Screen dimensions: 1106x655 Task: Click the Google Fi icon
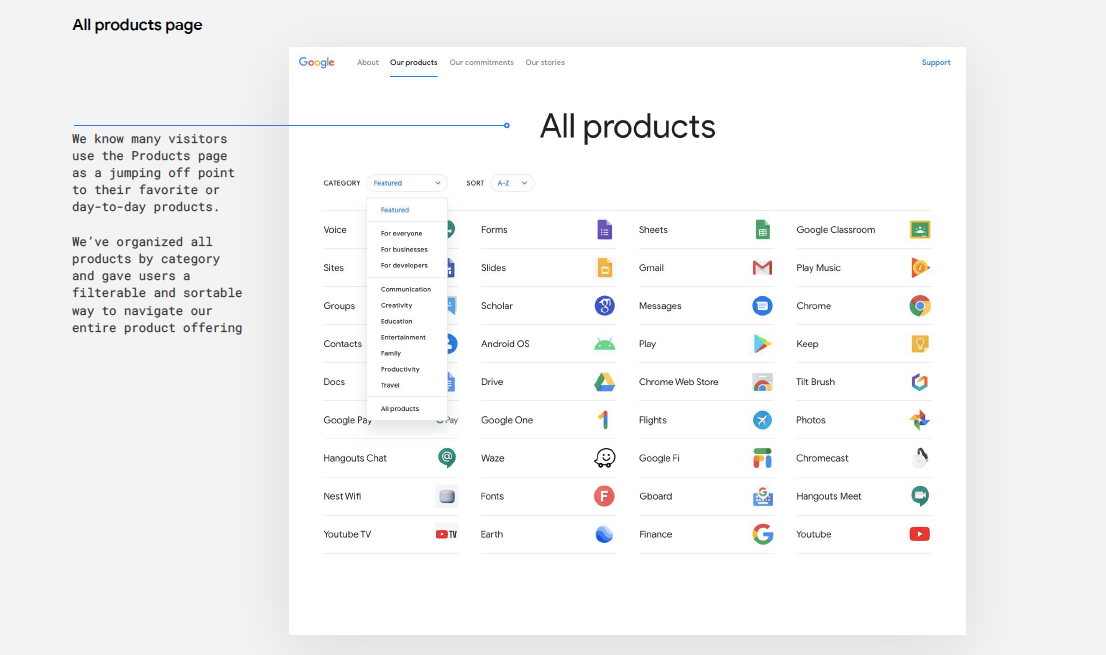tap(762, 458)
